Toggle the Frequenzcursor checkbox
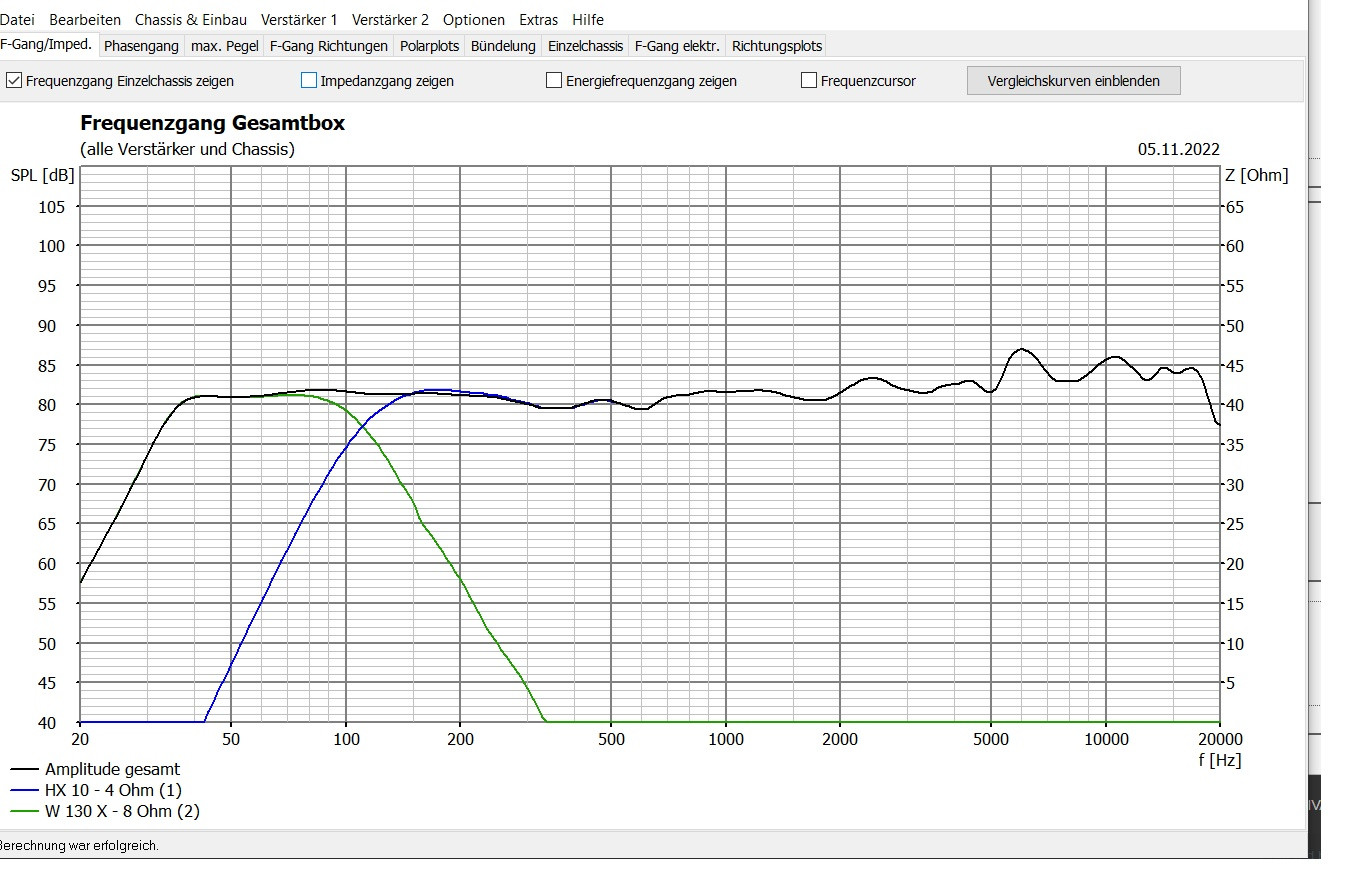The height and width of the screenshot is (882, 1372). (809, 81)
